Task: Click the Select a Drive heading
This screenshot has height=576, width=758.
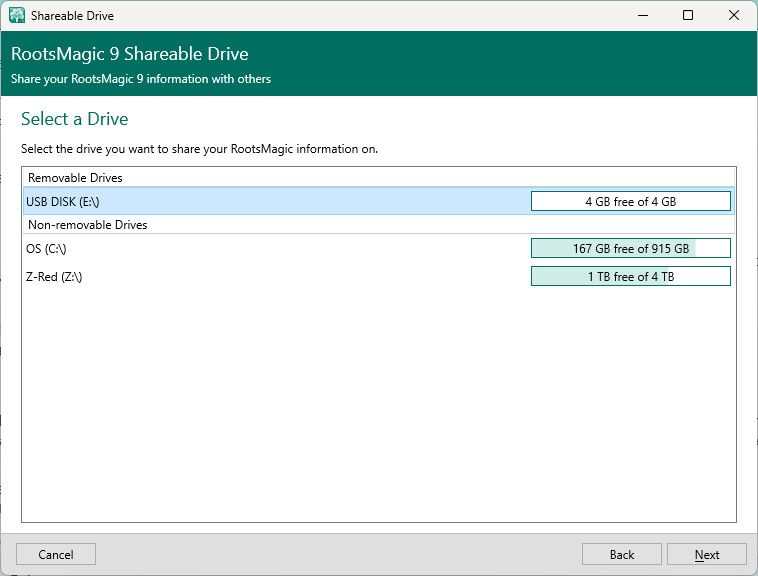Action: [x=75, y=119]
